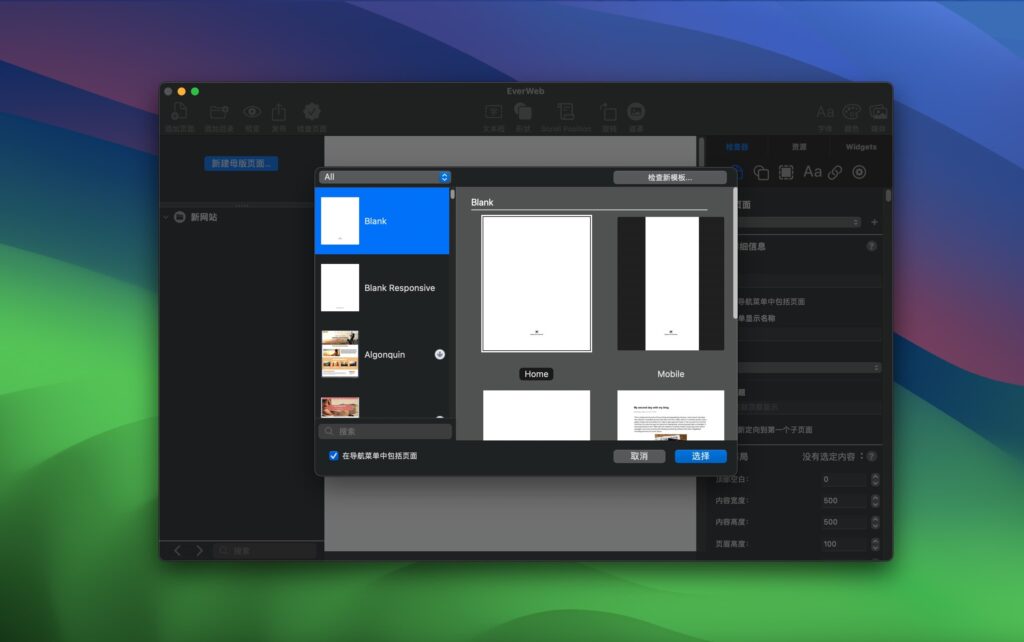
Task: Click the 新建母版页面 button in the sidebar
Action: pyautogui.click(x=239, y=163)
